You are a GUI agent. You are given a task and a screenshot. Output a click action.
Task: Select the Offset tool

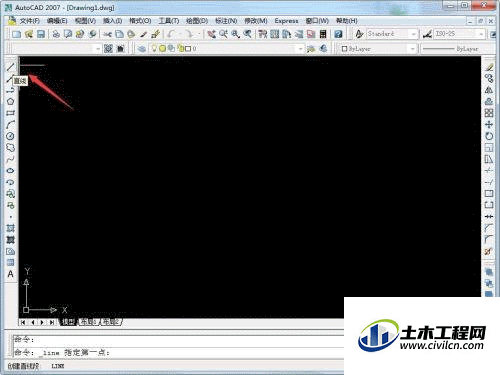(x=489, y=101)
